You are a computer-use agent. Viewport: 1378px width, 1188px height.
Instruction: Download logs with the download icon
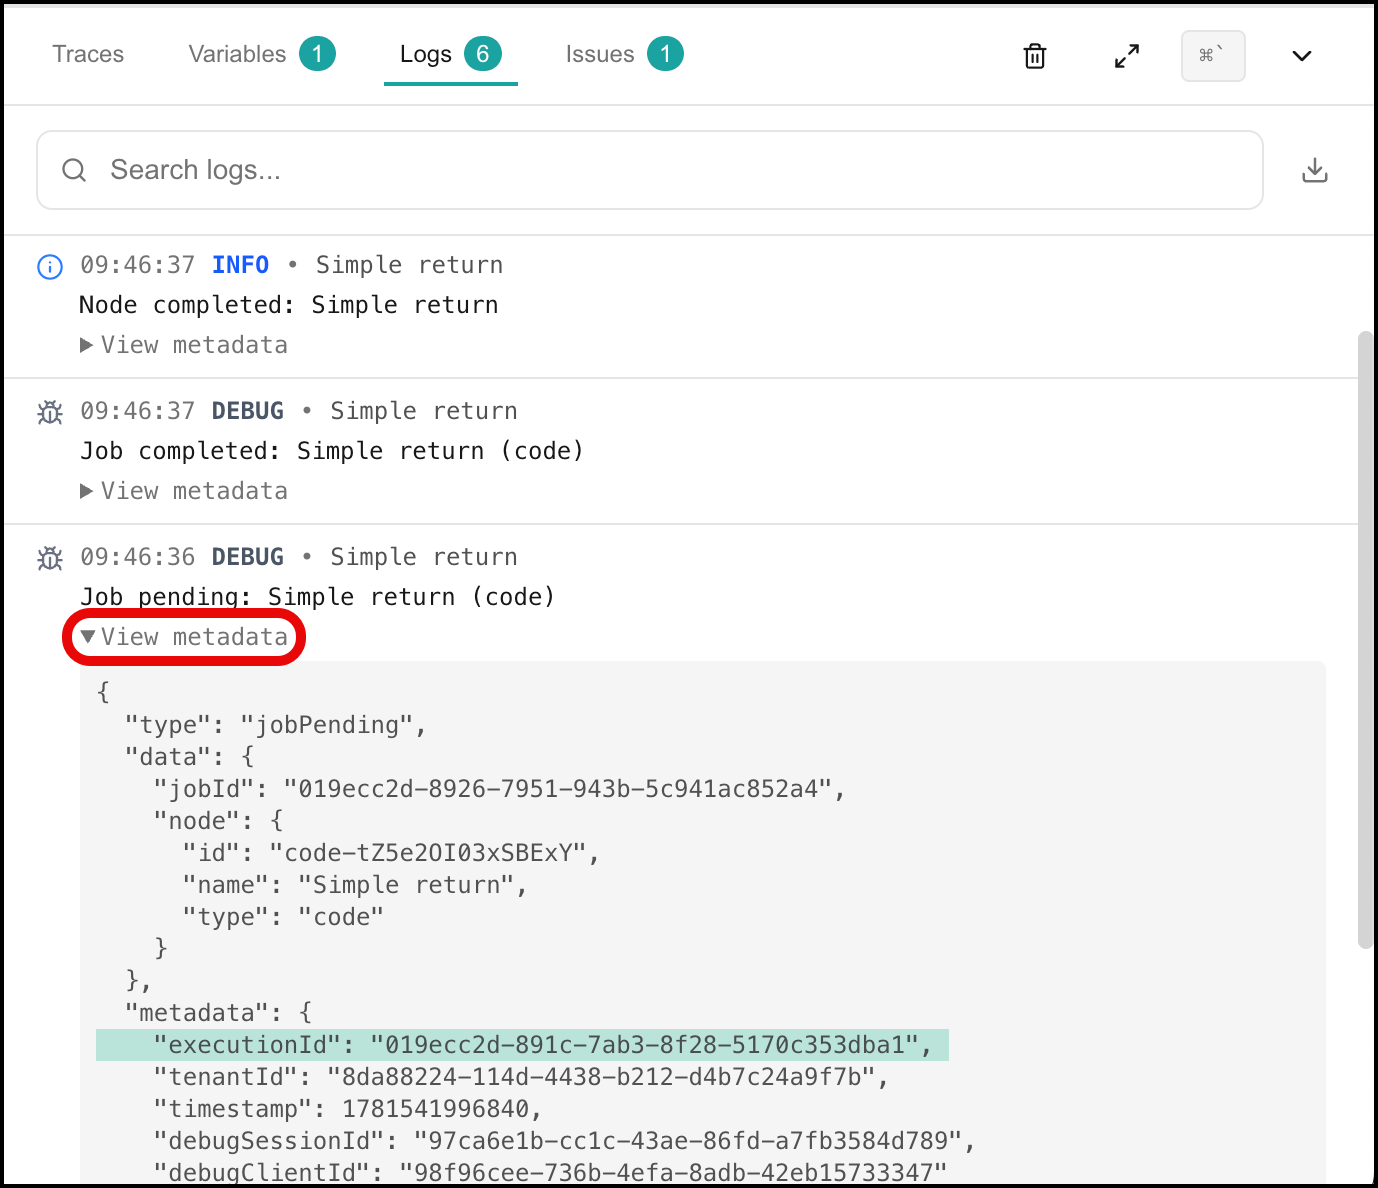1315,170
